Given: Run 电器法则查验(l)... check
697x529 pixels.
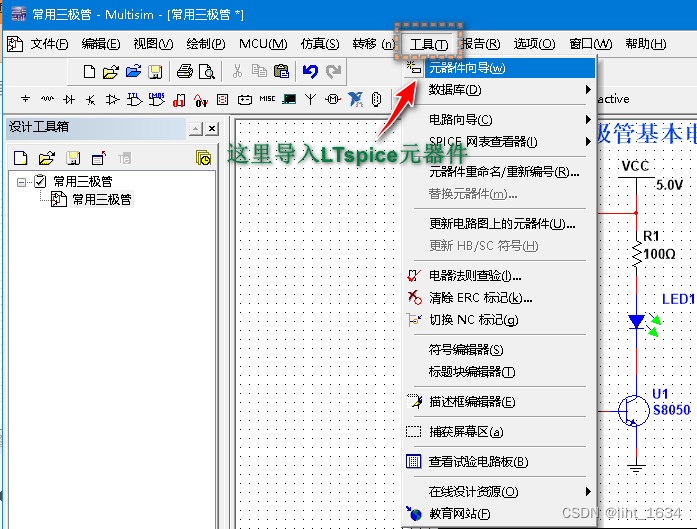Looking at the screenshot, I should 500,276.
